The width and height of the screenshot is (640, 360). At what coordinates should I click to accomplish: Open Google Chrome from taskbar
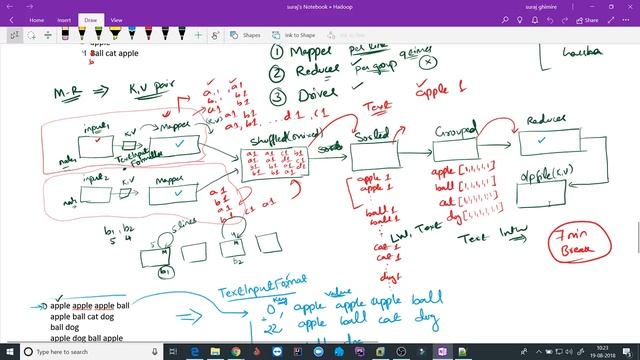pyautogui.click(x=236, y=351)
